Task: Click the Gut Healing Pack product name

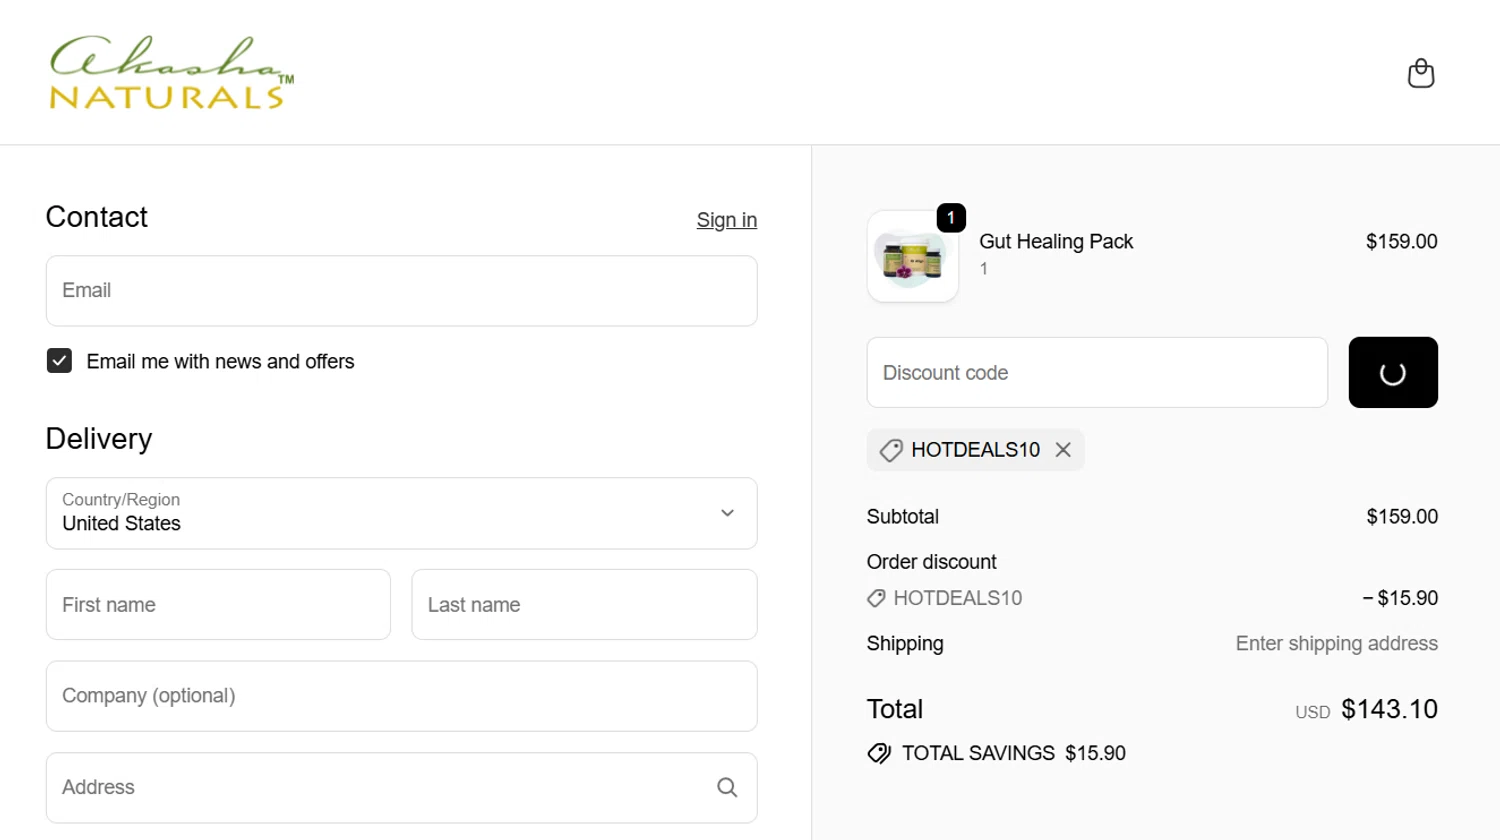Action: 1056,242
